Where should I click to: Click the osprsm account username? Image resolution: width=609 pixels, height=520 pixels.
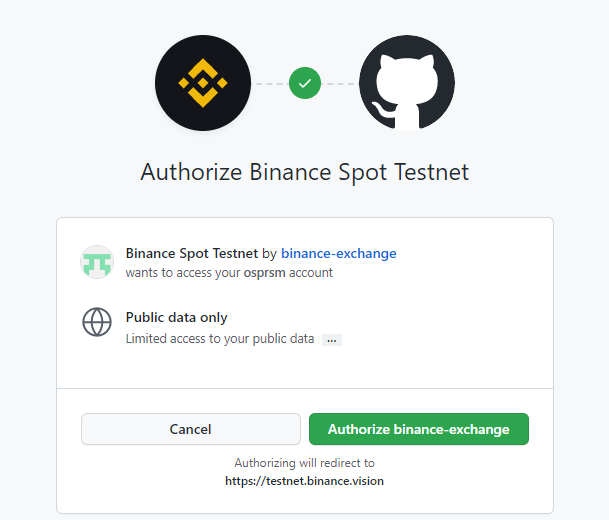point(265,272)
